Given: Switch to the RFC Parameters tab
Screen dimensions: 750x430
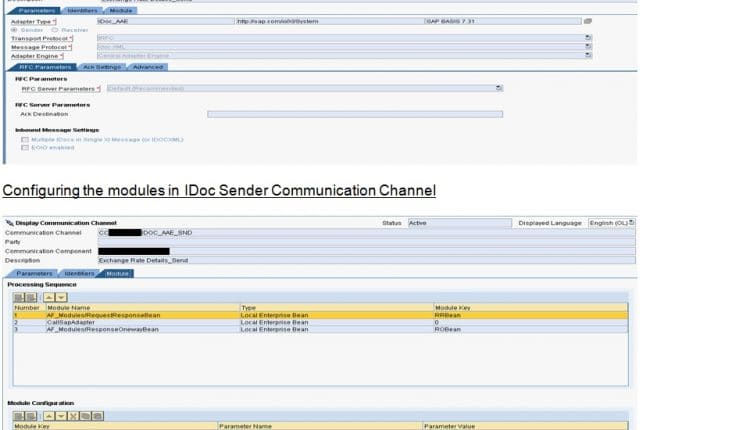Looking at the screenshot, I should (x=44, y=67).
